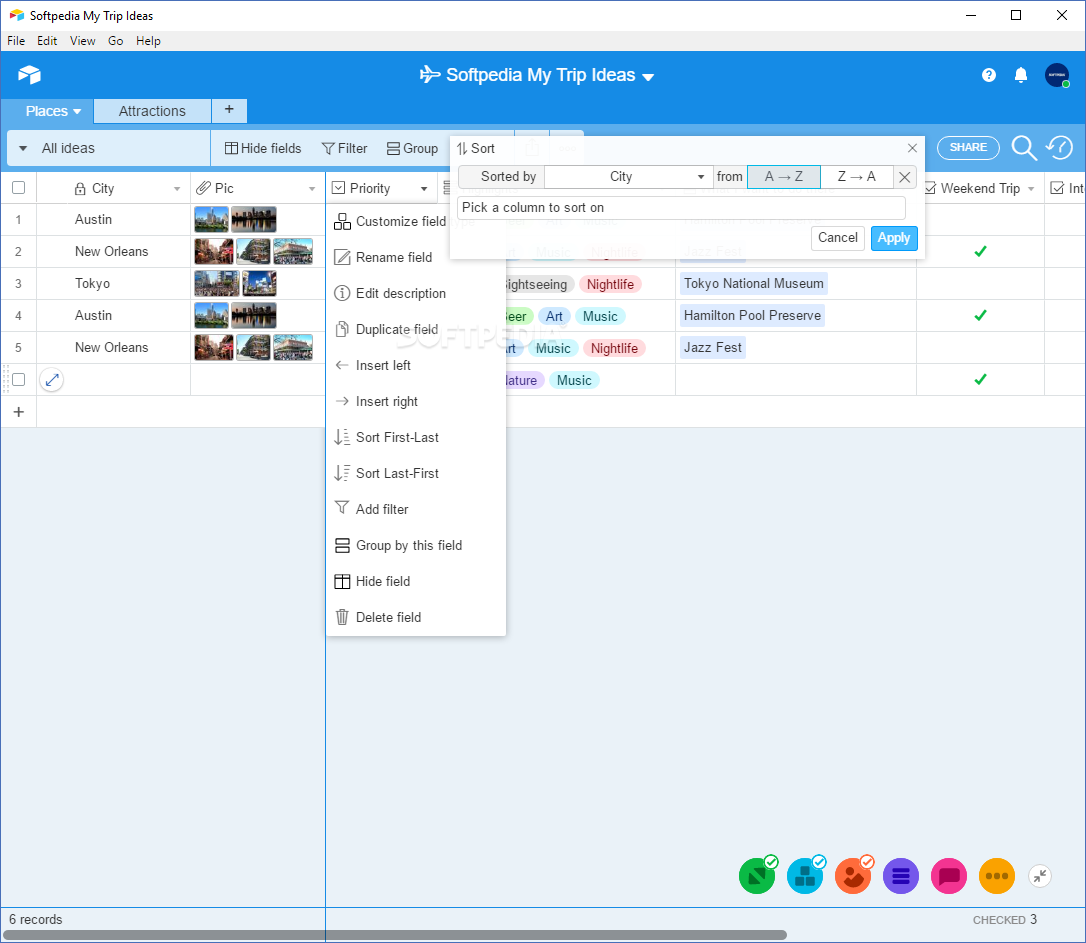This screenshot has height=943, width=1086.
Task: Click the Cancel sort button
Action: click(837, 238)
